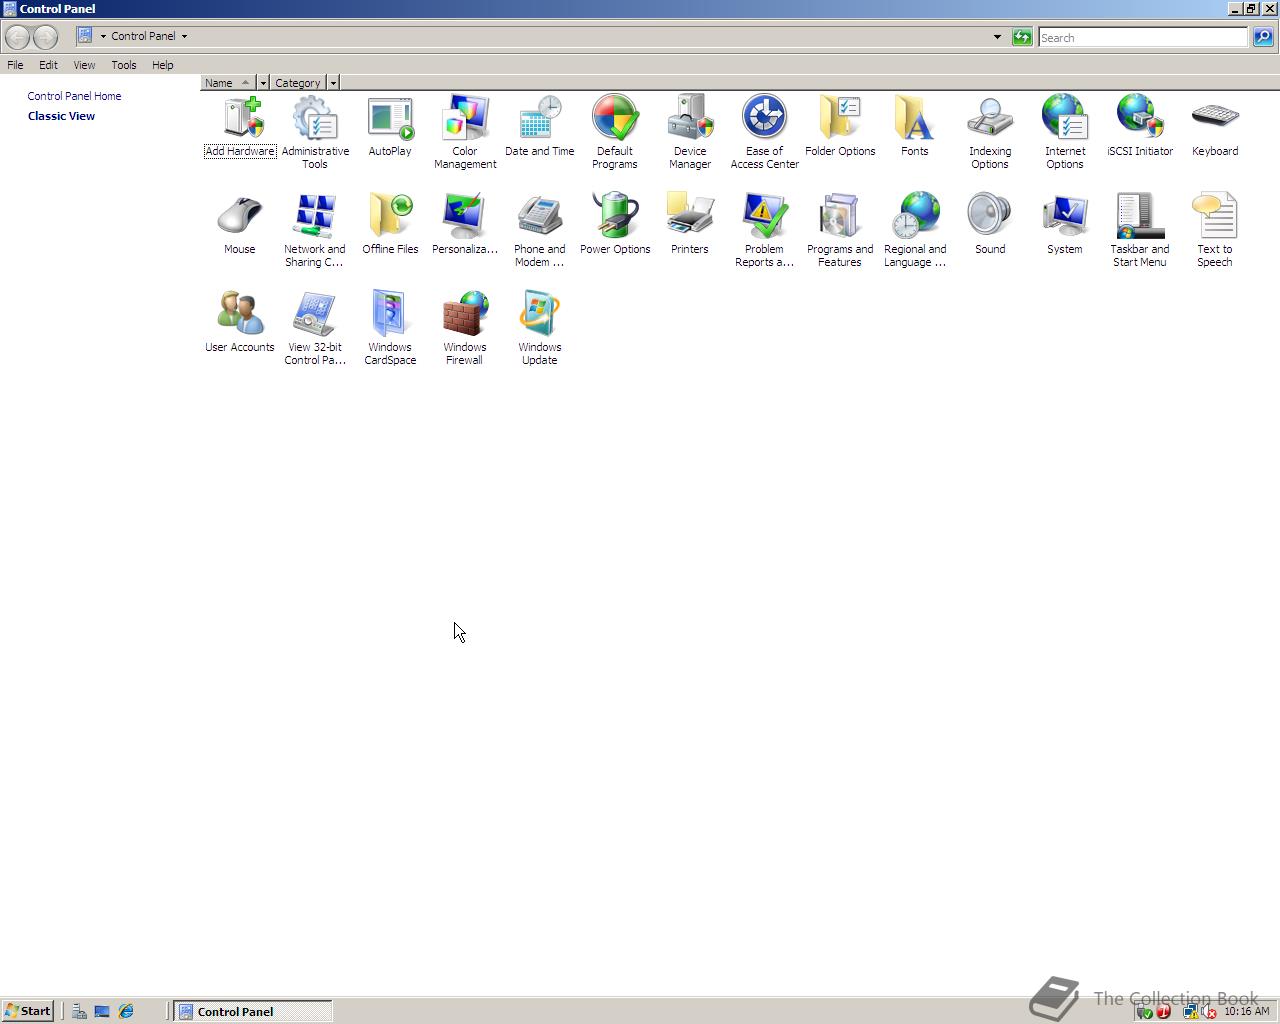Open Taskbar and Start Menu properties
Viewport: 1280px width, 1024px height.
[1140, 230]
